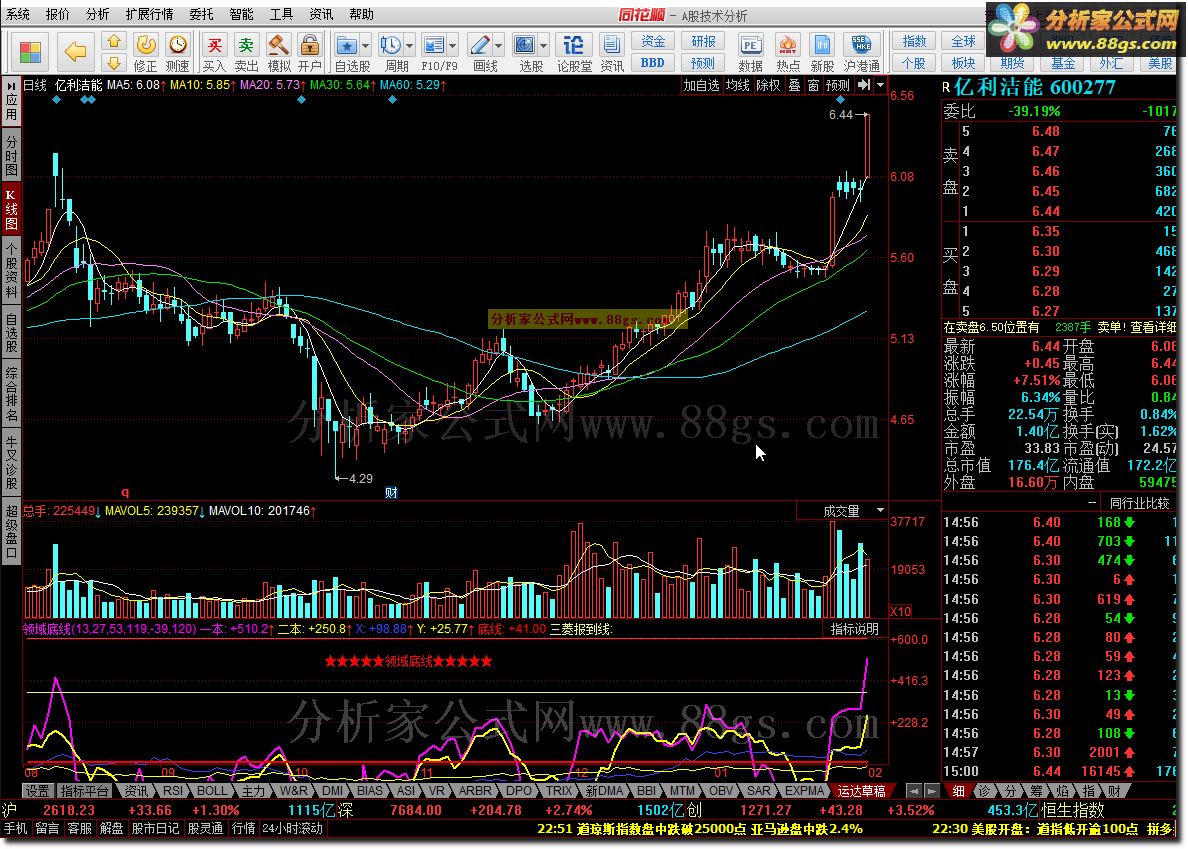Open the 资讯 news document icon
Image resolution: width=1188 pixels, height=849 pixels.
click(x=611, y=52)
